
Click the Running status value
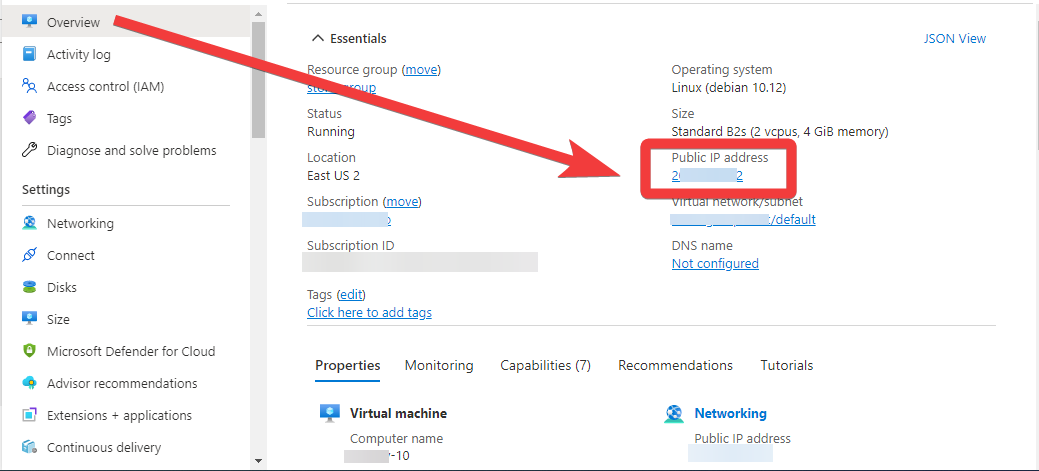point(331,131)
